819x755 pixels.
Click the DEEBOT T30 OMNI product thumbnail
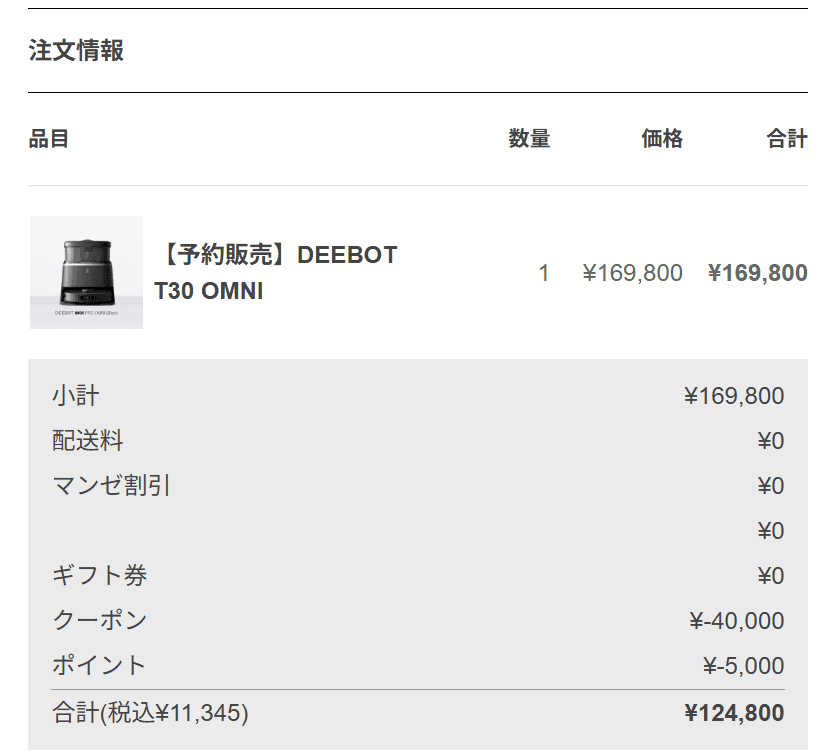pos(86,272)
